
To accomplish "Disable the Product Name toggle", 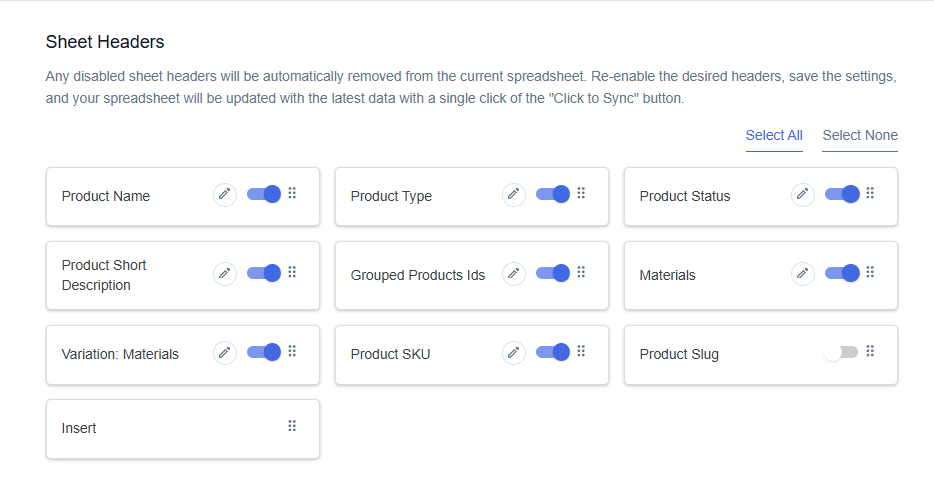I will tap(264, 194).
